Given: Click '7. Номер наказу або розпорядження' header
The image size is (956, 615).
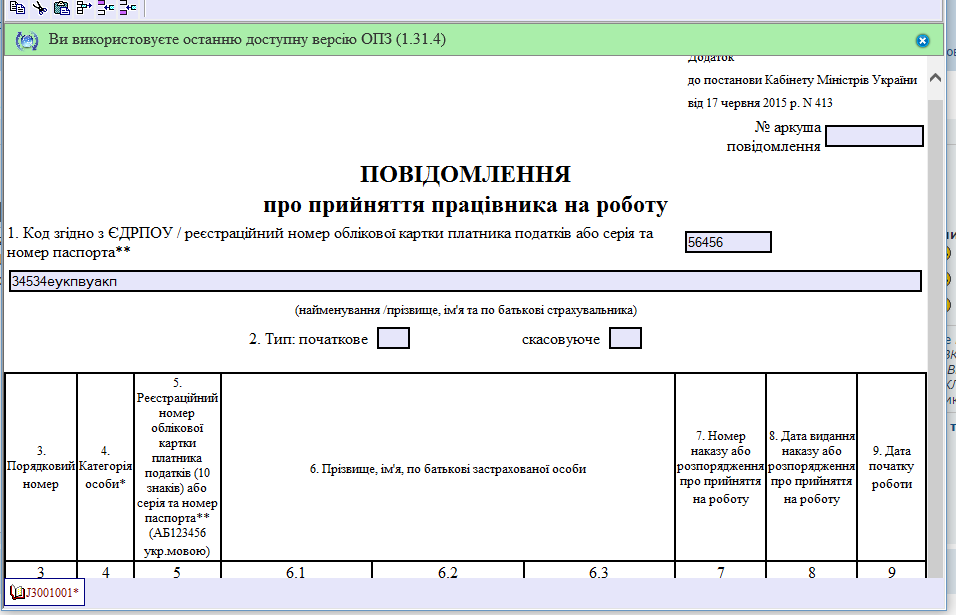Looking at the screenshot, I should pyautogui.click(x=721, y=467).
